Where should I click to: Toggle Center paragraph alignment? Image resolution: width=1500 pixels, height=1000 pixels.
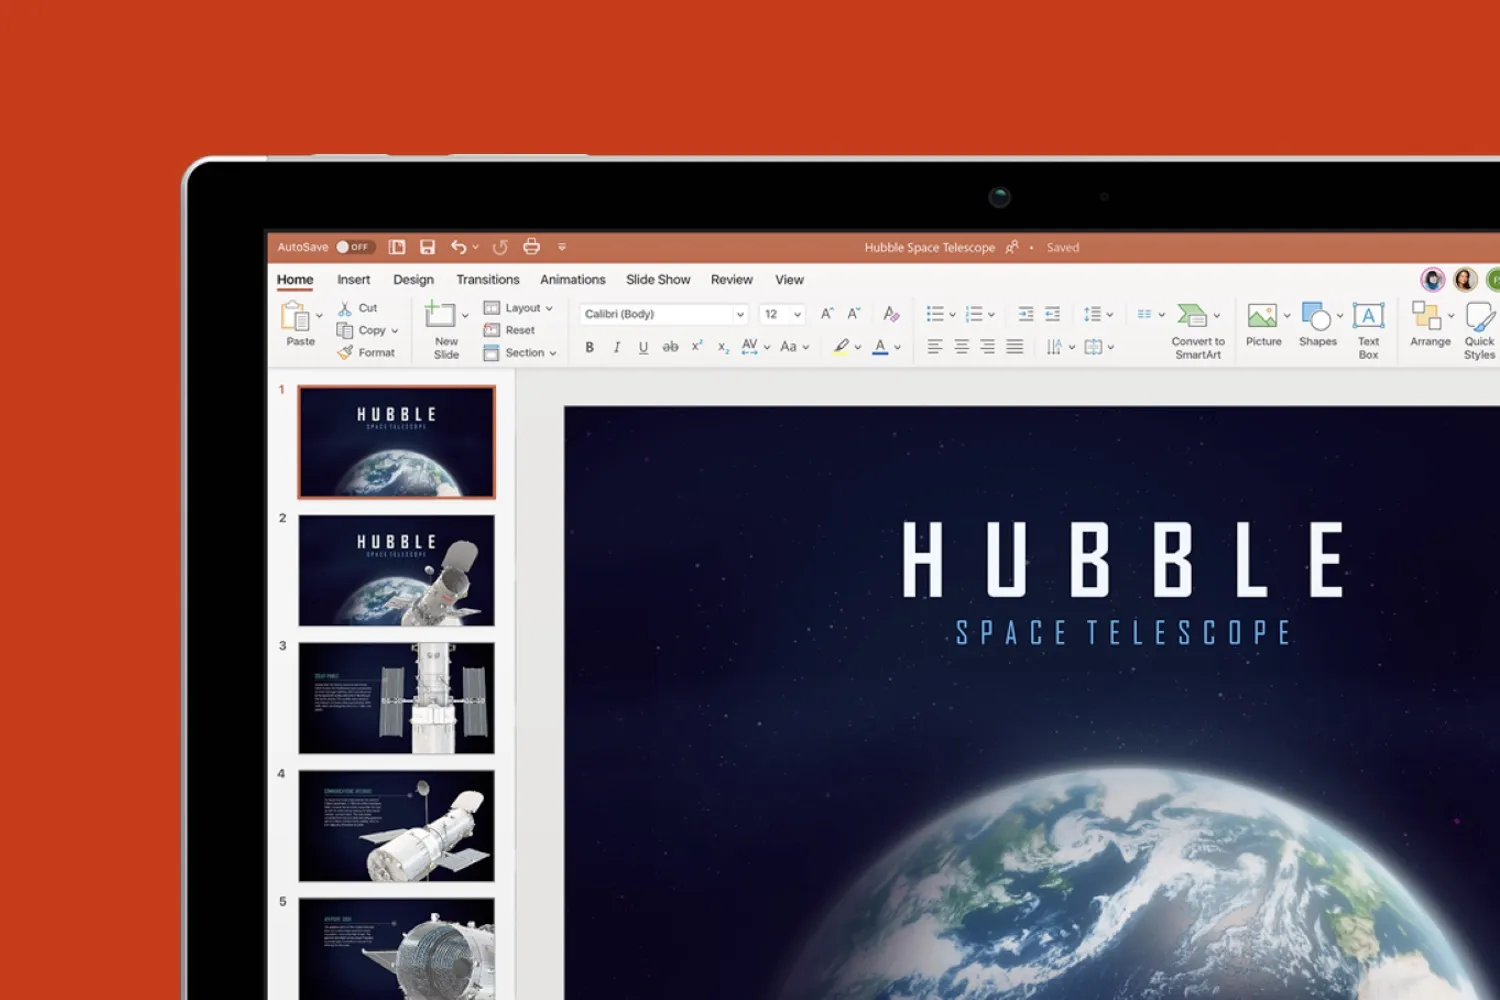961,347
